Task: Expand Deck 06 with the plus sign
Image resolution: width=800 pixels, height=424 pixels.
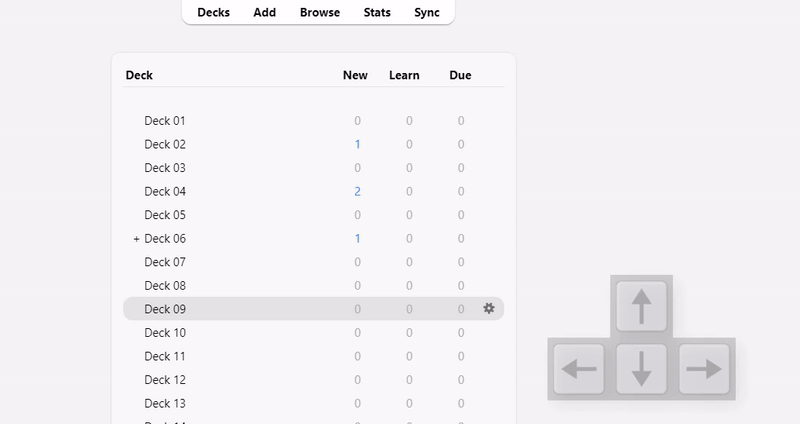Action: click(x=136, y=239)
